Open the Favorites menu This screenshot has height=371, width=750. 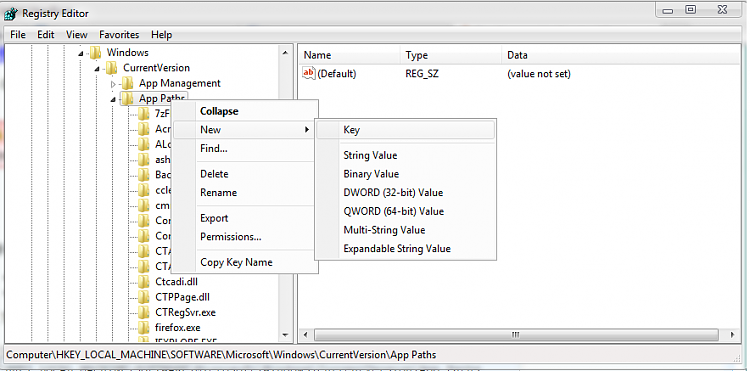coord(119,35)
